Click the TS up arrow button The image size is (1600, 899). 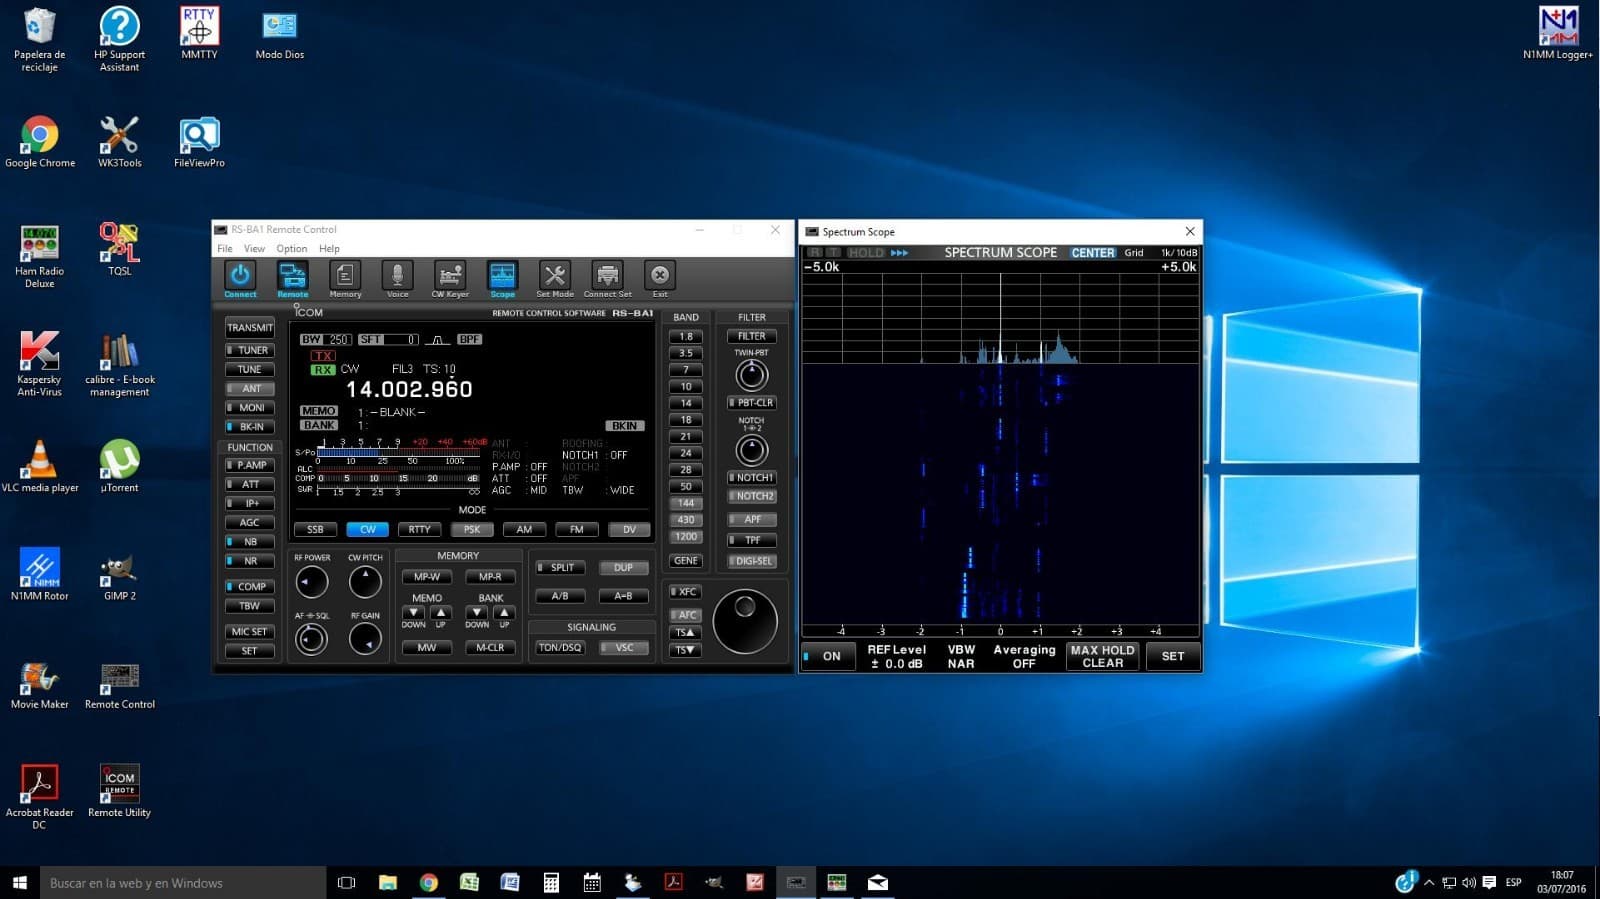point(685,632)
